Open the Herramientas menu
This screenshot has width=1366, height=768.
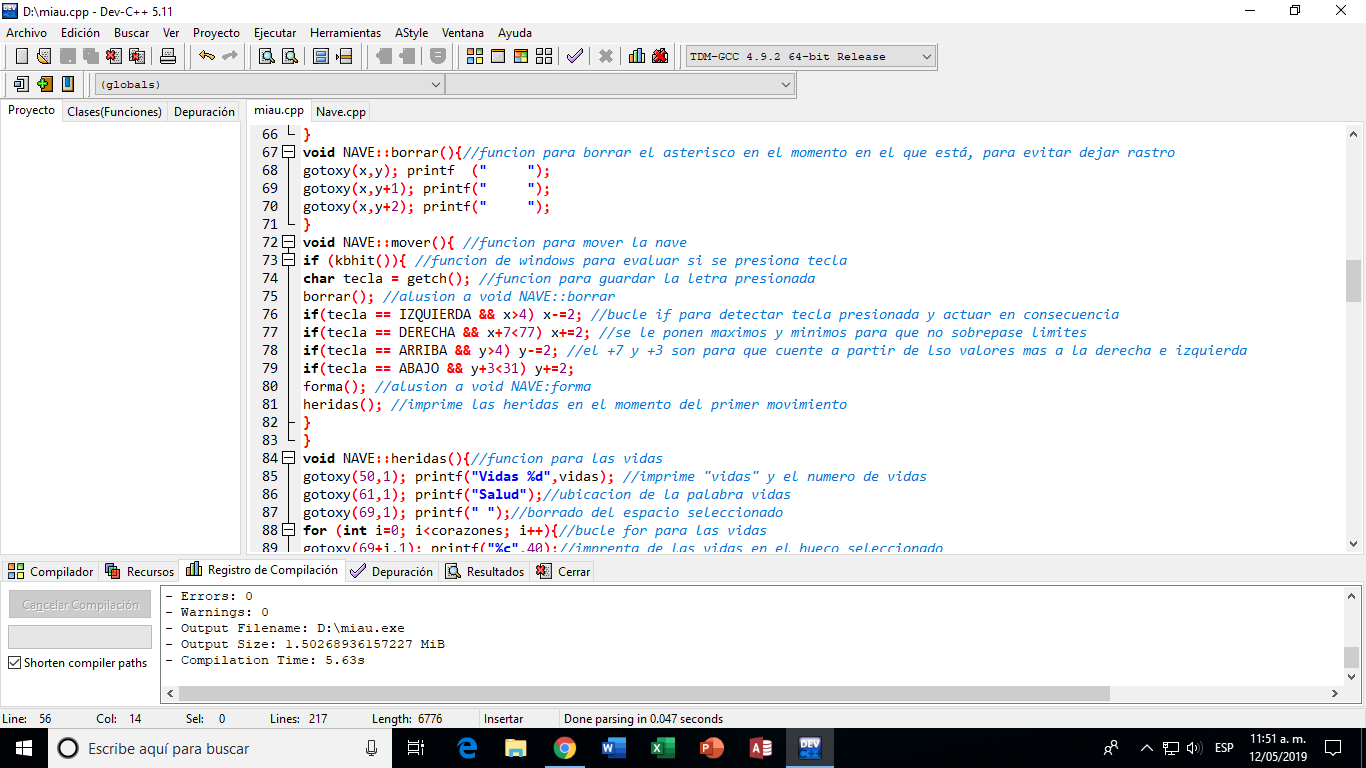point(345,33)
